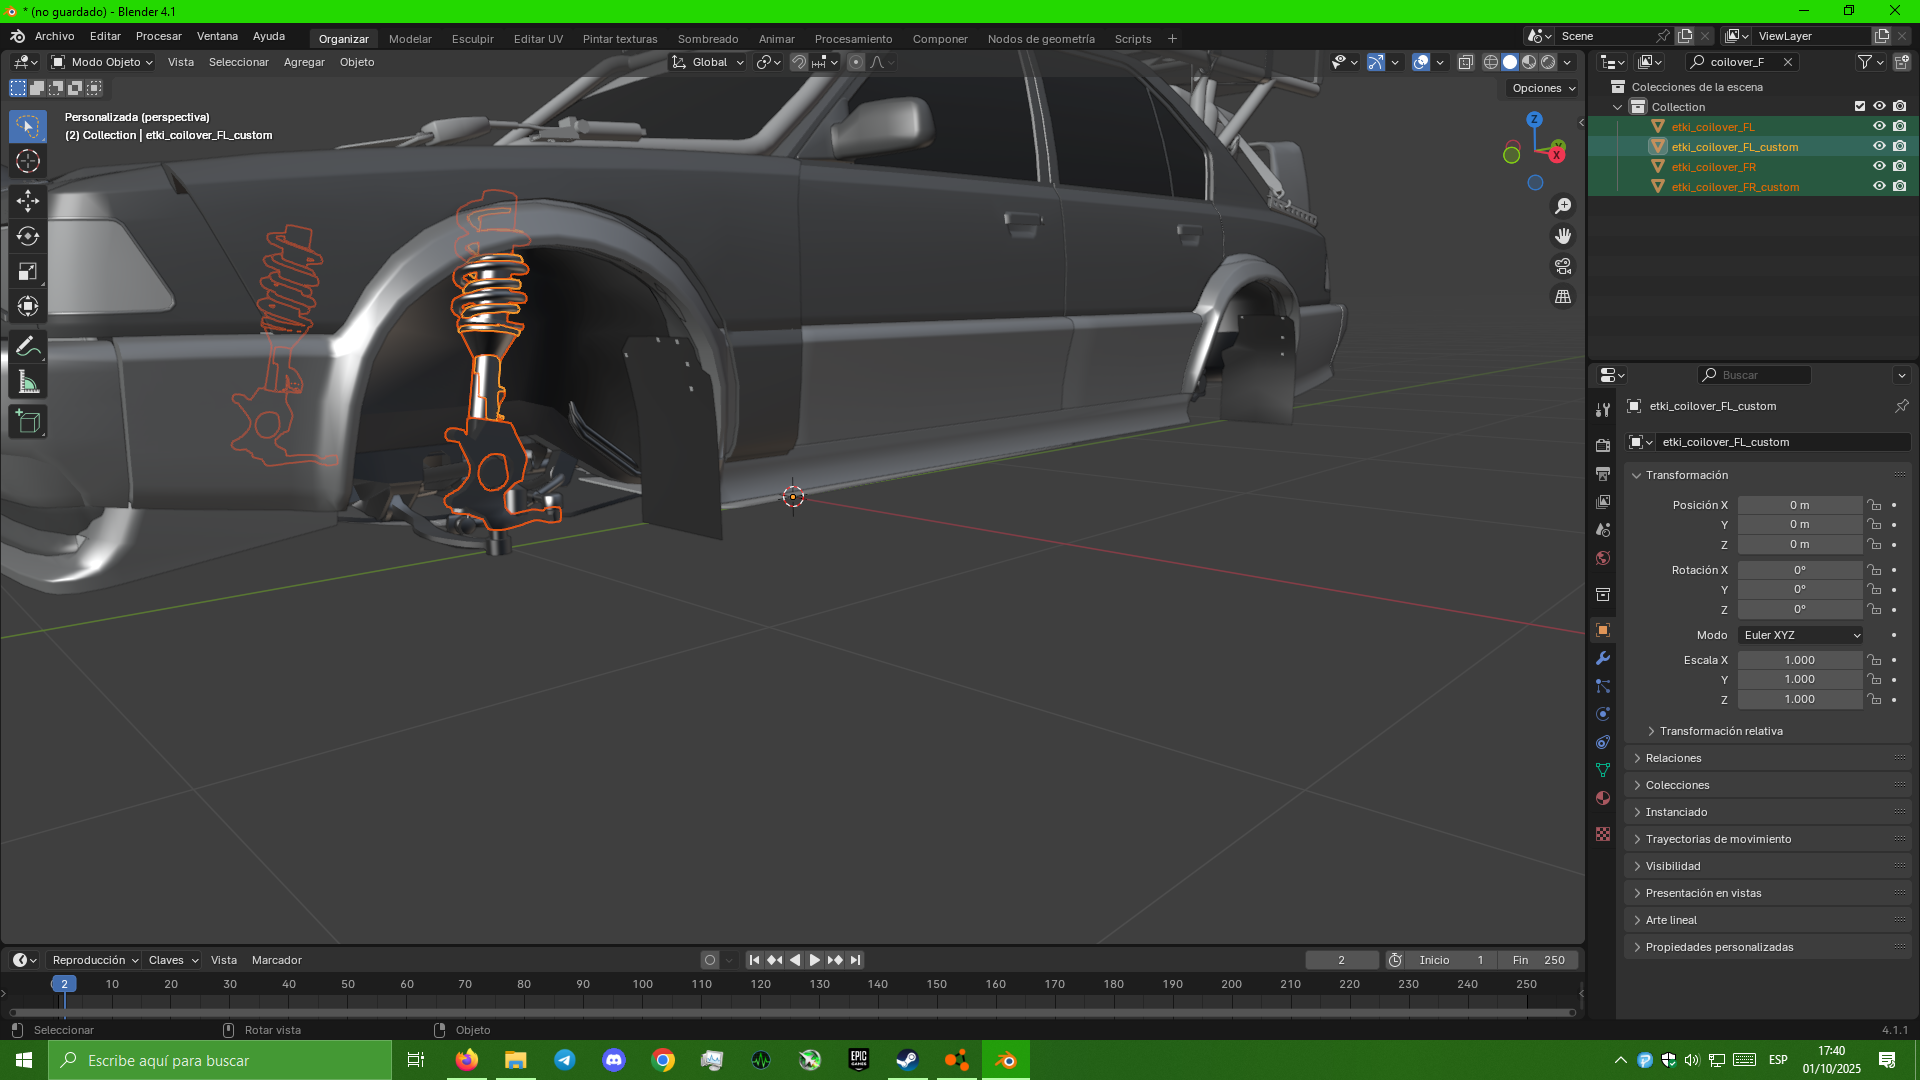Click zoom magnifier viewport gizmo
The image size is (1920, 1080).
(x=1563, y=206)
